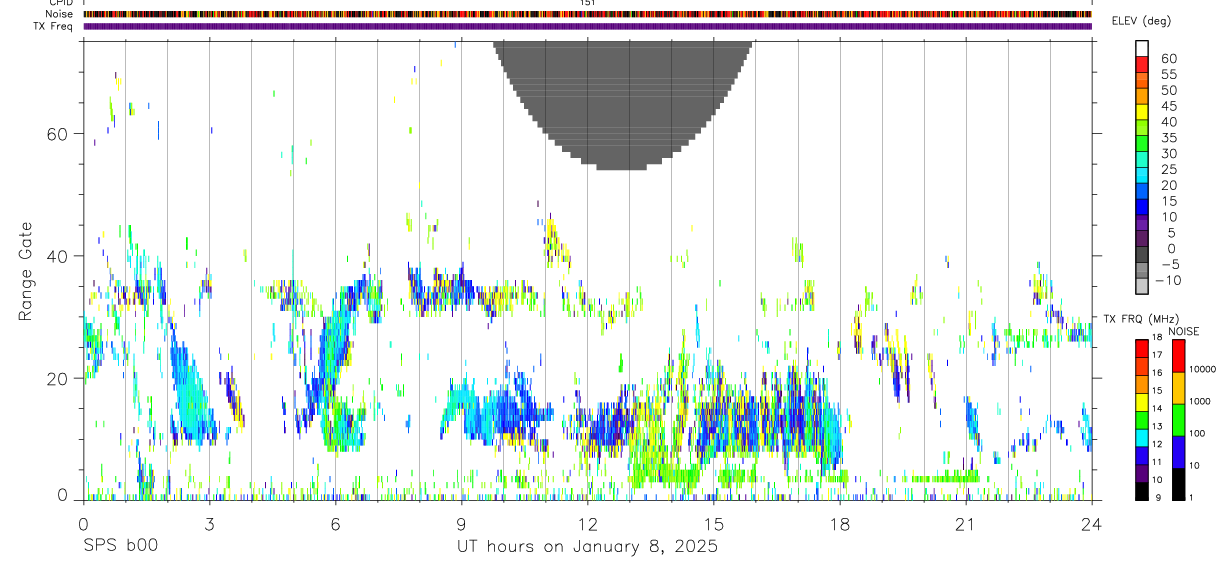Click the Noise color strip above the plot

pyautogui.click(x=587, y=14)
